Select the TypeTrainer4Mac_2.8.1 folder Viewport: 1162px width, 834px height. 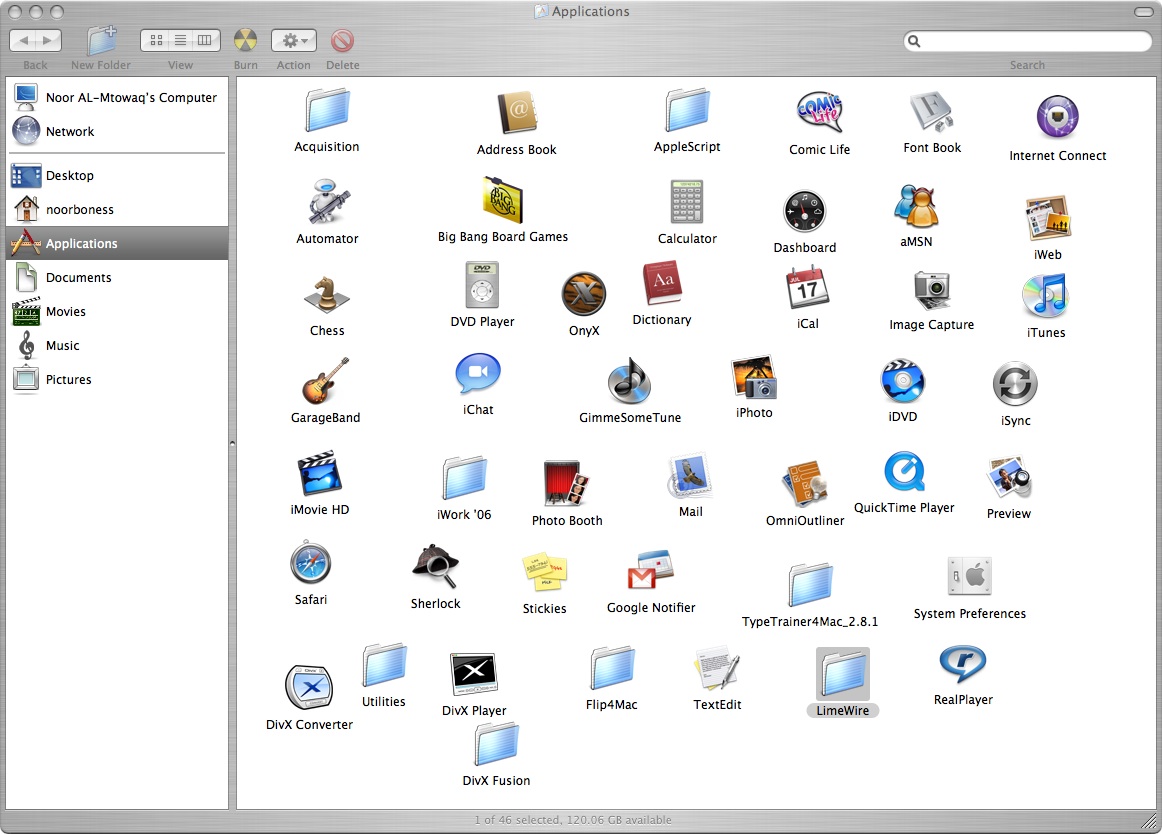810,585
